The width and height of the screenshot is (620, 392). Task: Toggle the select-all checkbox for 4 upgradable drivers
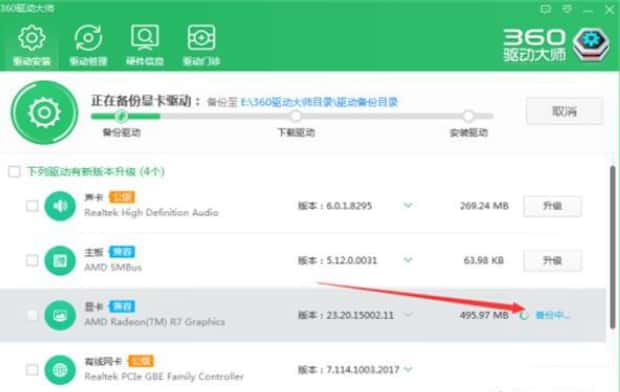14,172
